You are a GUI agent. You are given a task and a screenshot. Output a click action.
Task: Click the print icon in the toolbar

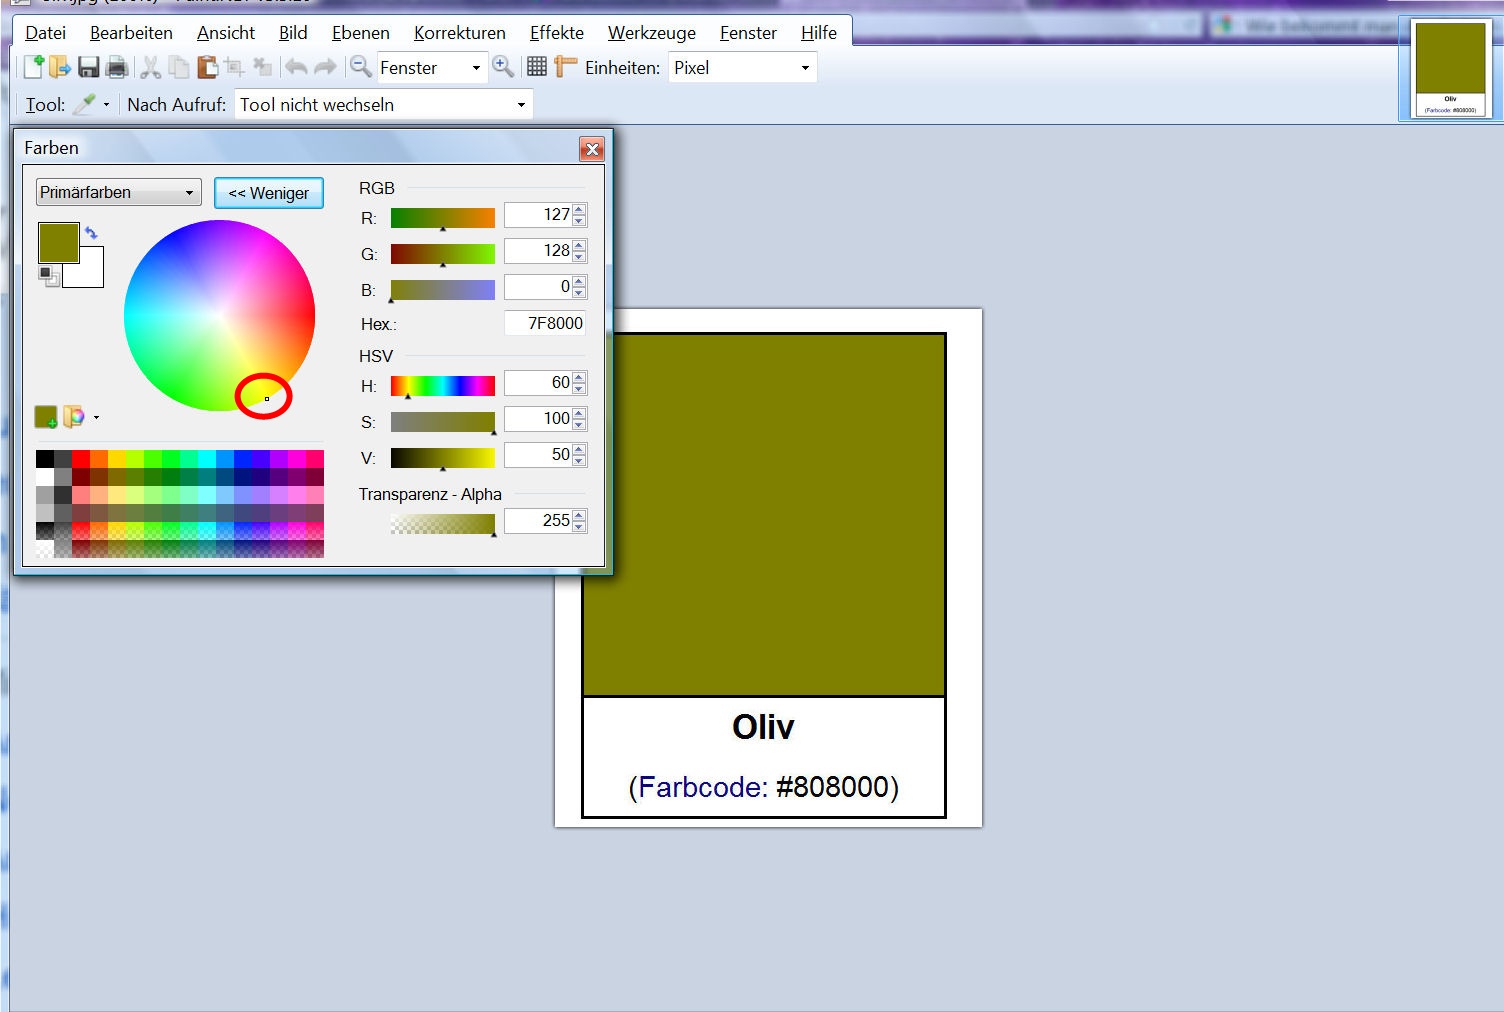click(117, 67)
